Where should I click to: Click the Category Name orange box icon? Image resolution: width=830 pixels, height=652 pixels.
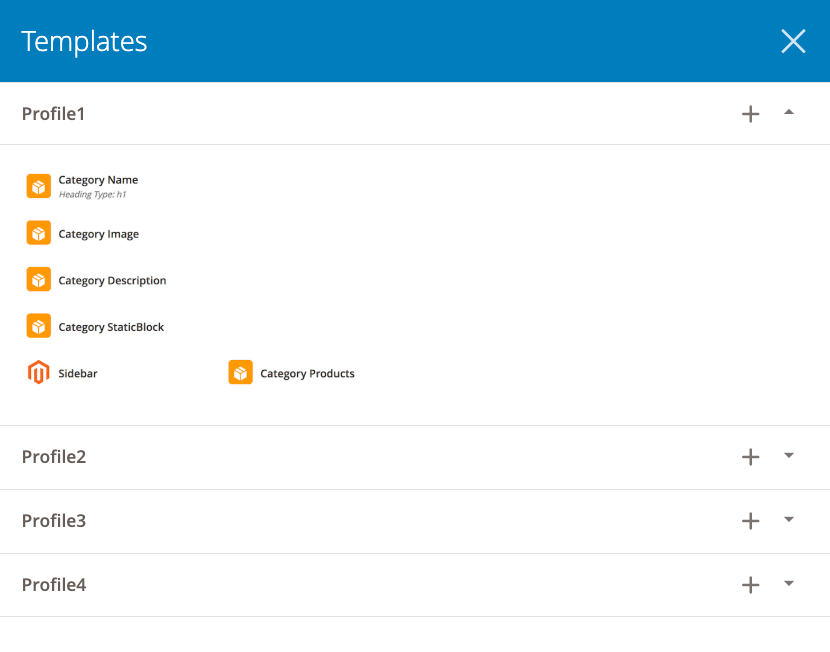(x=39, y=186)
